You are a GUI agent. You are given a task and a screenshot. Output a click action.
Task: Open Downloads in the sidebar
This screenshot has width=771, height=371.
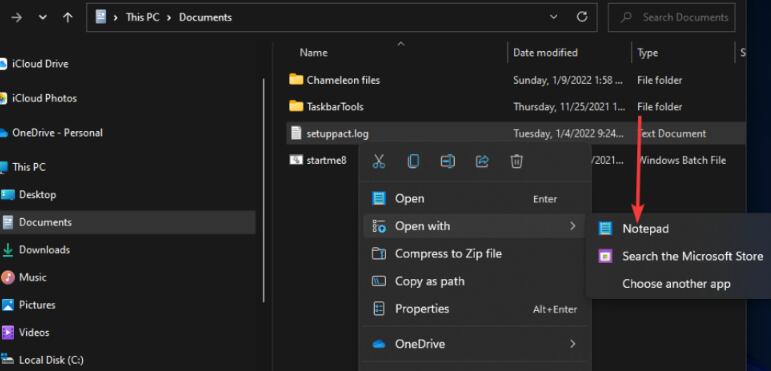click(44, 250)
